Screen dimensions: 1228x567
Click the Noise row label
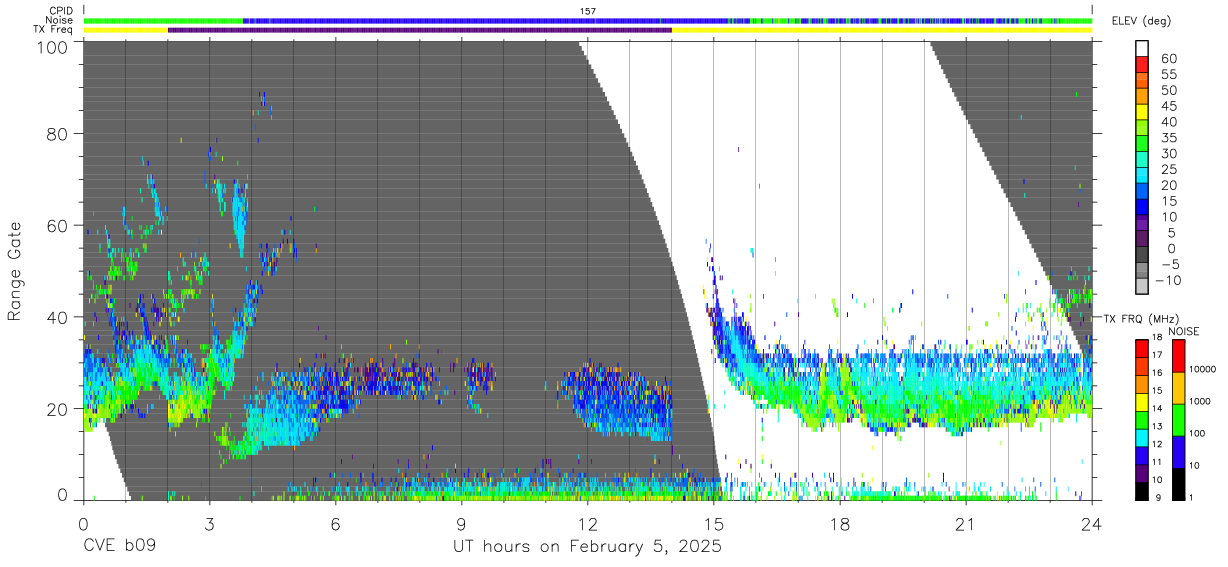pyautogui.click(x=60, y=20)
